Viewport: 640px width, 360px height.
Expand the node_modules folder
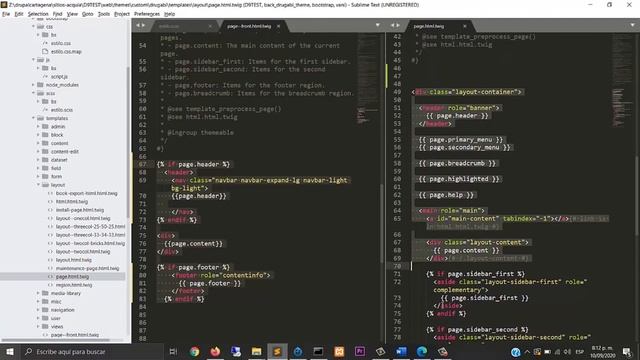pos(33,85)
